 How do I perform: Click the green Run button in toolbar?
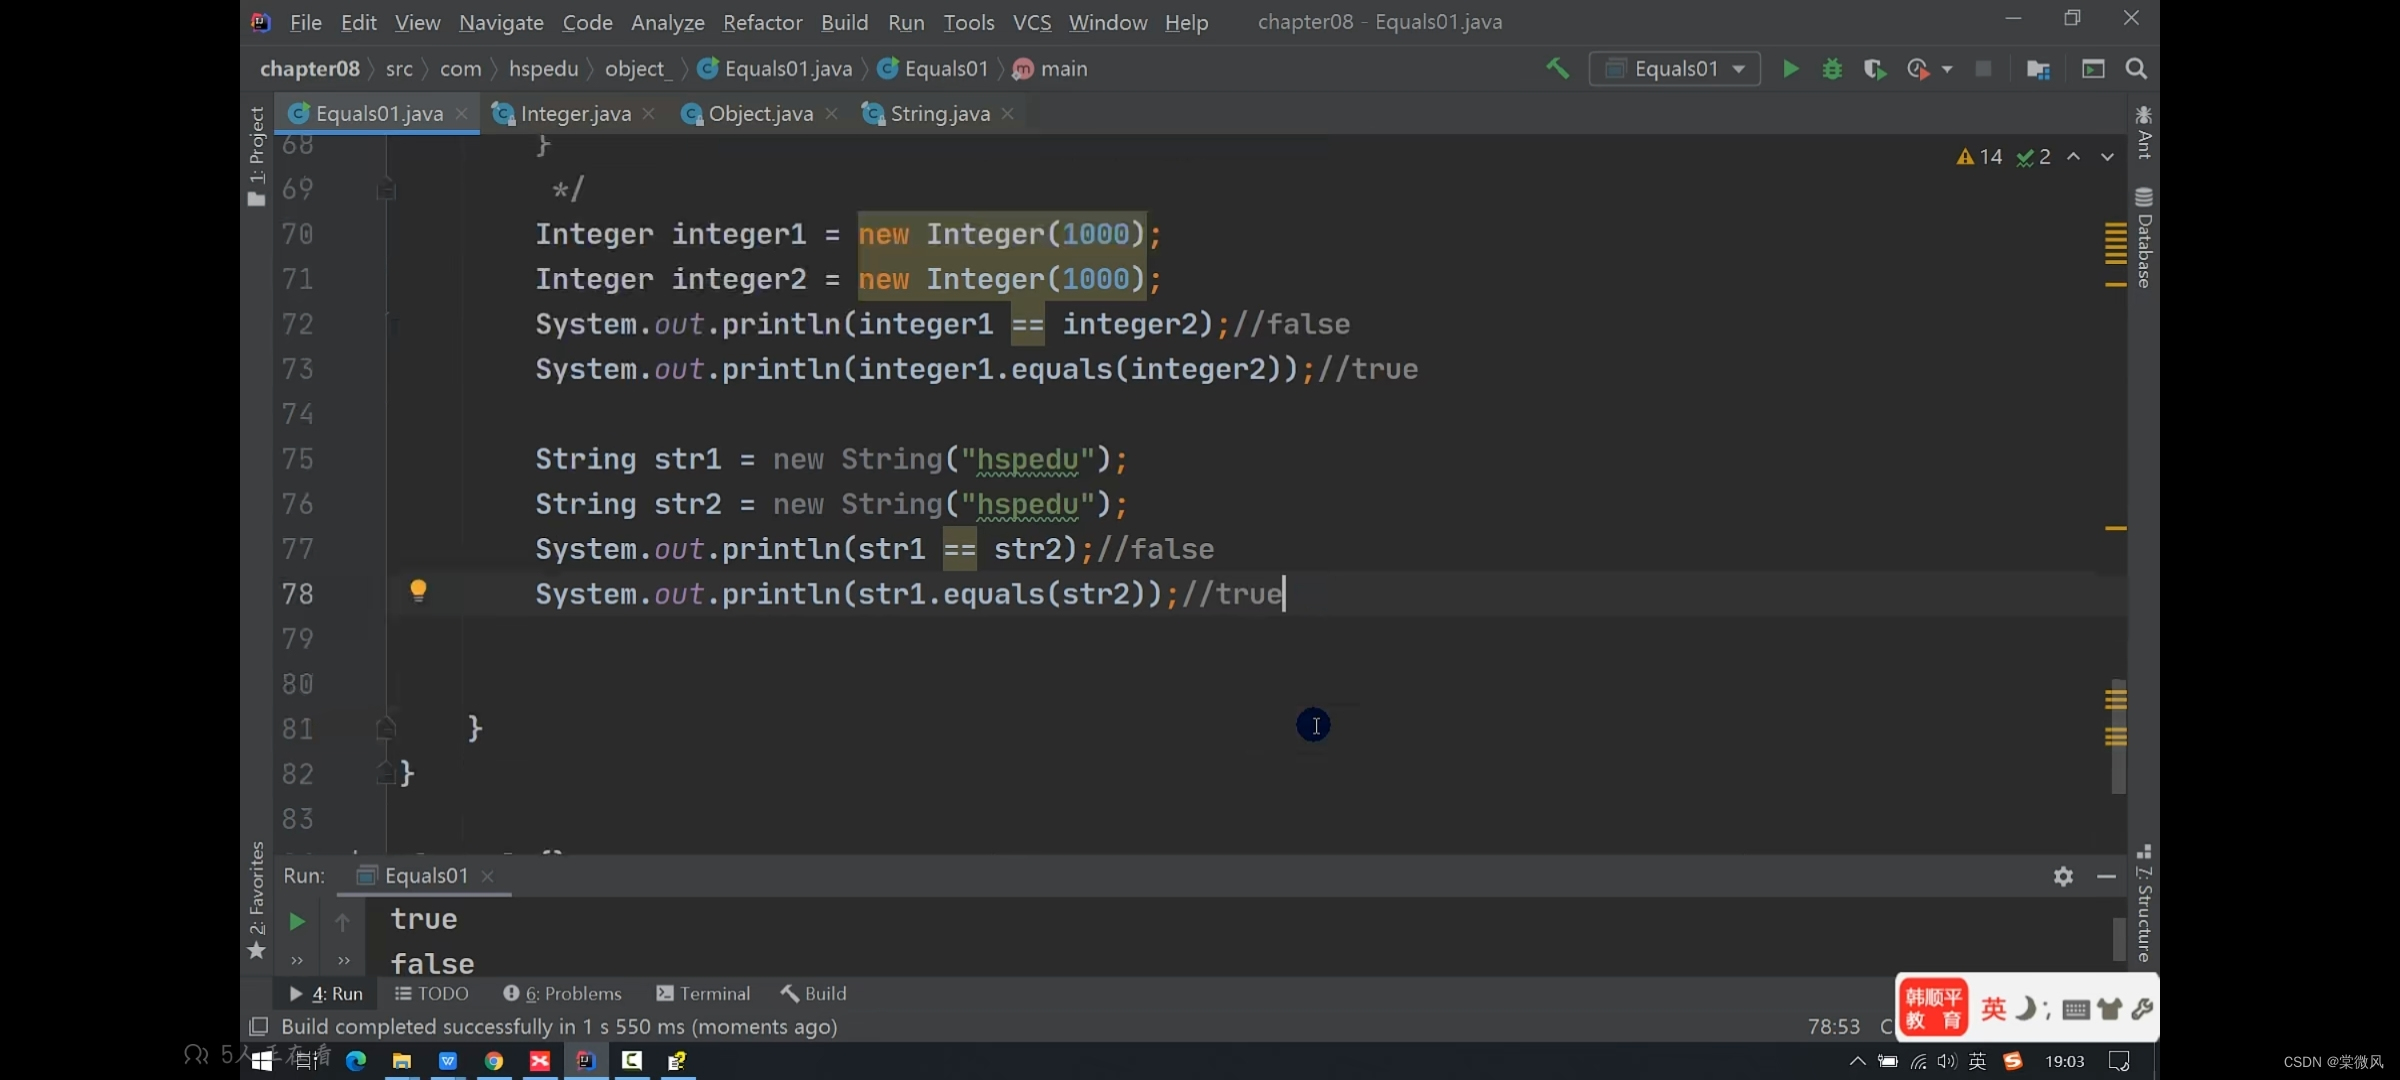1790,69
